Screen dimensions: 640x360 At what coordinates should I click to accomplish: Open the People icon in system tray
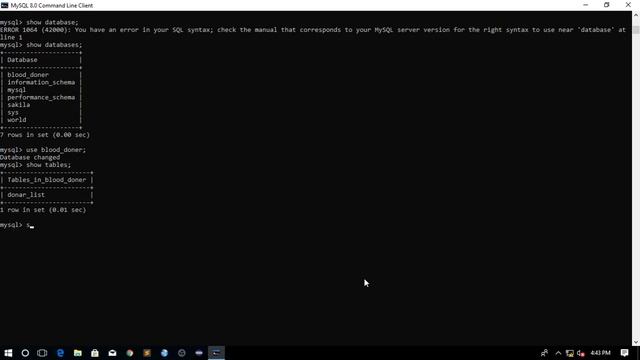[544, 353]
